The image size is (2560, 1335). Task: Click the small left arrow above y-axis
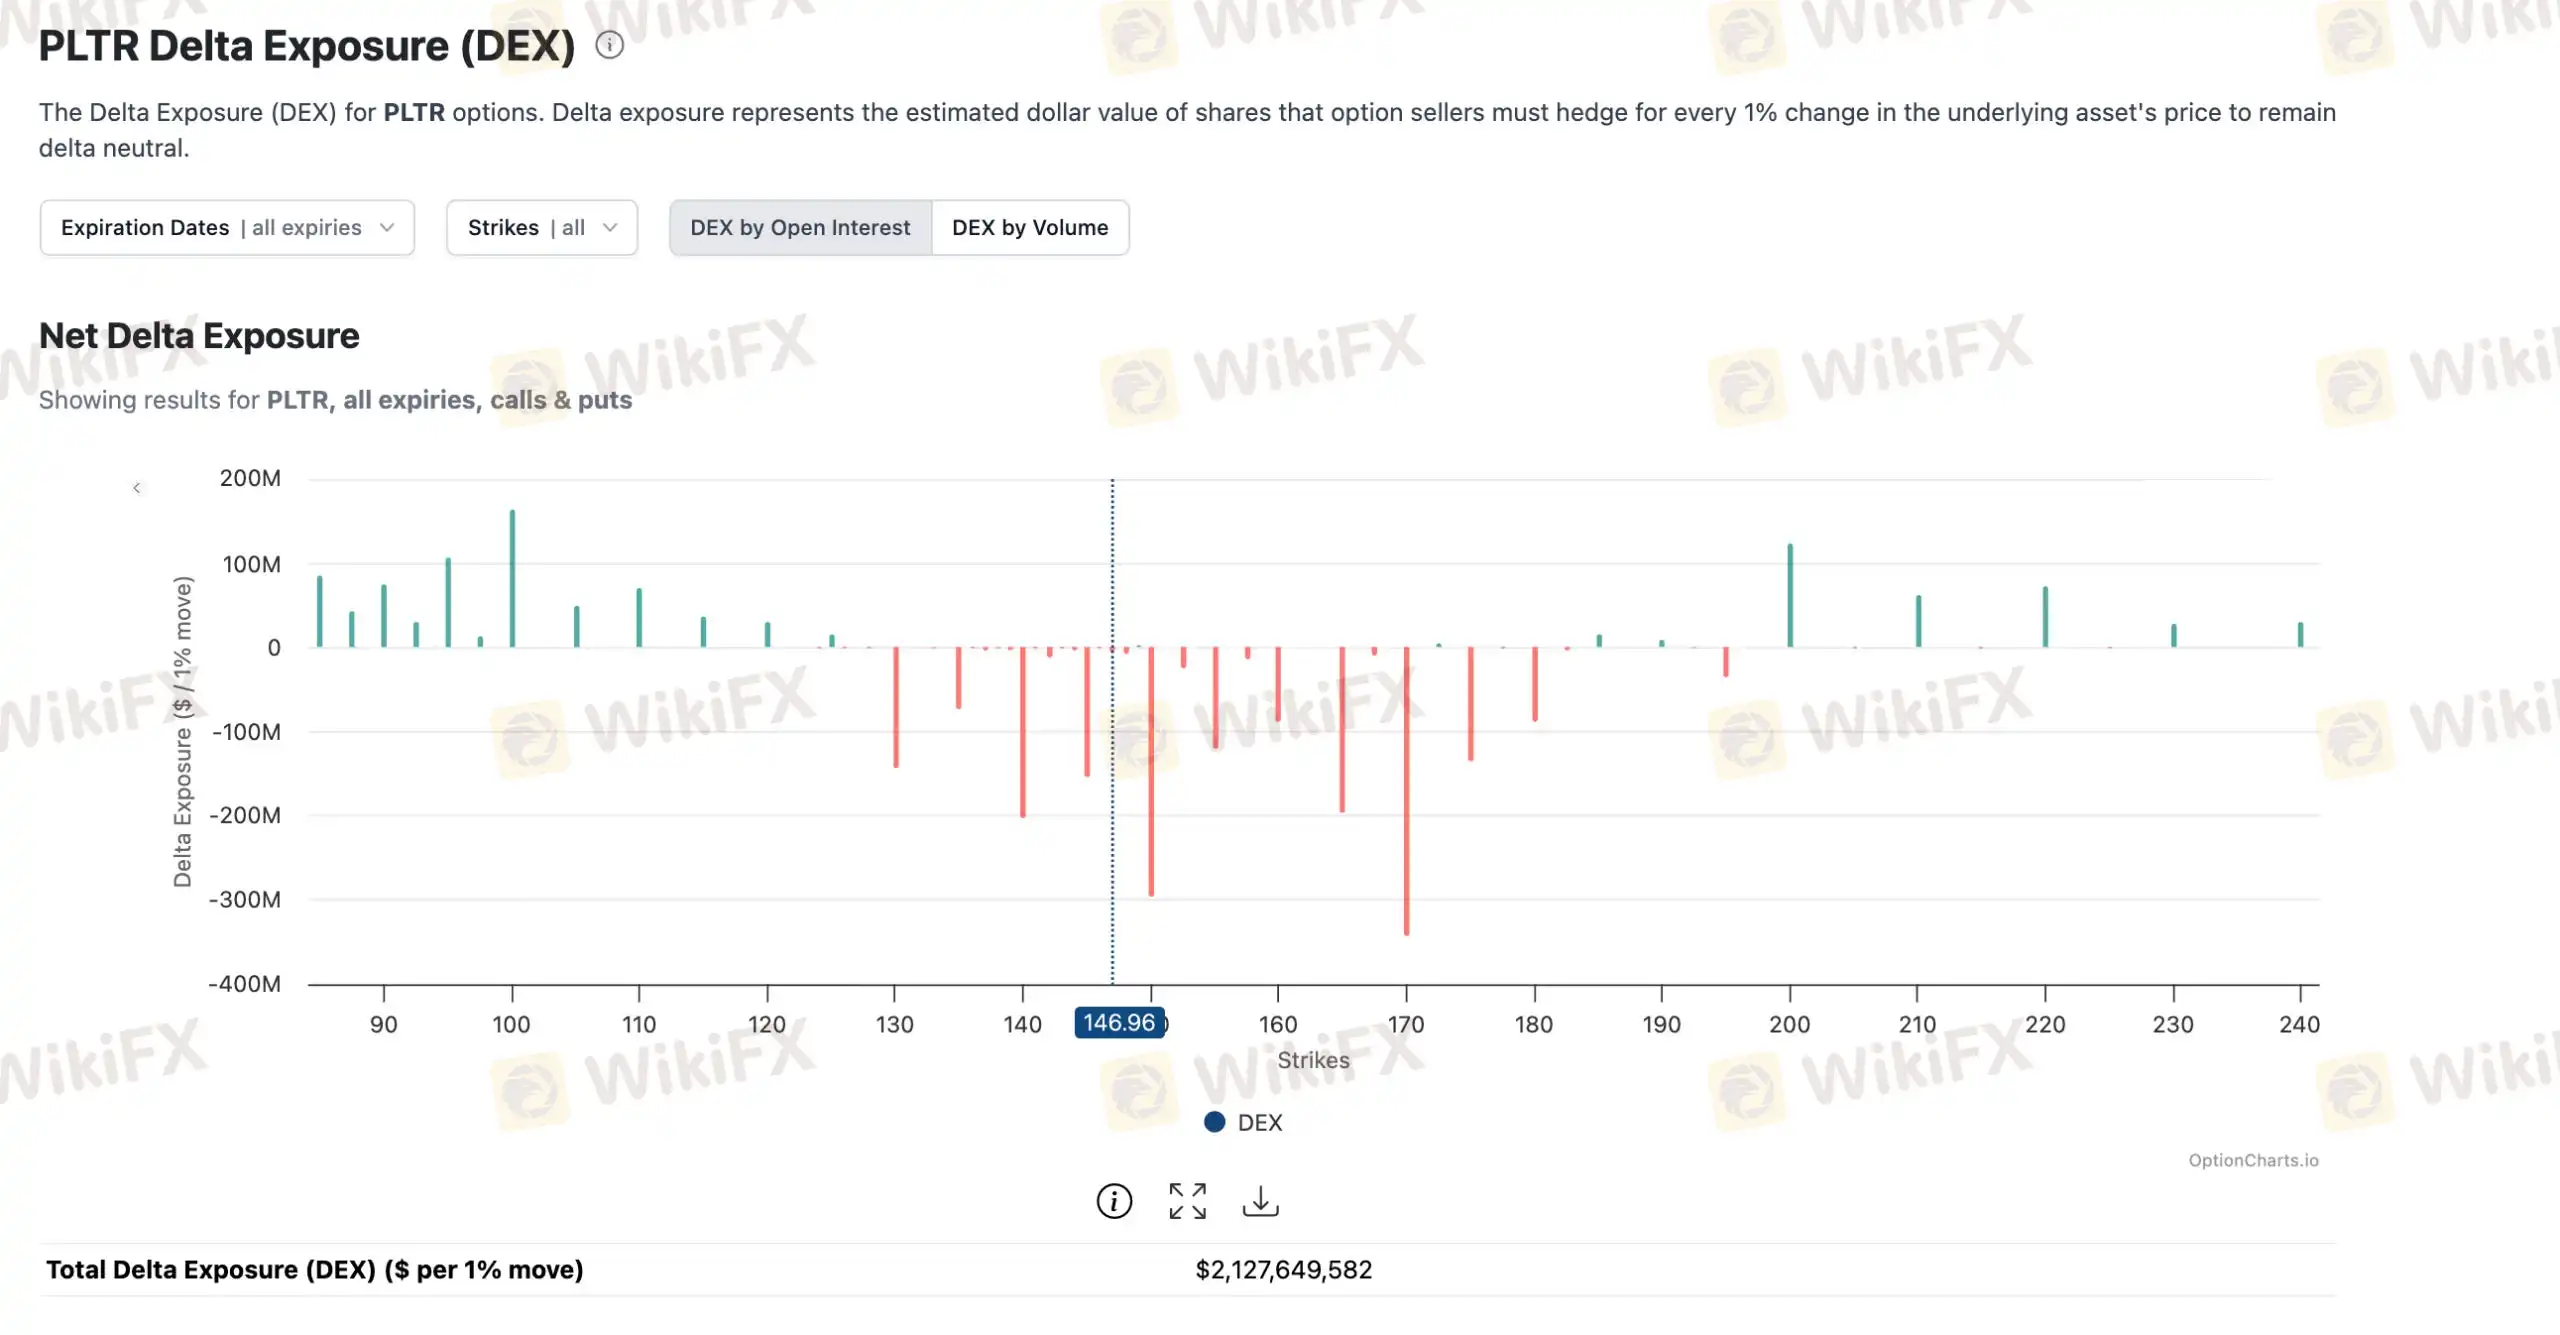[137, 488]
